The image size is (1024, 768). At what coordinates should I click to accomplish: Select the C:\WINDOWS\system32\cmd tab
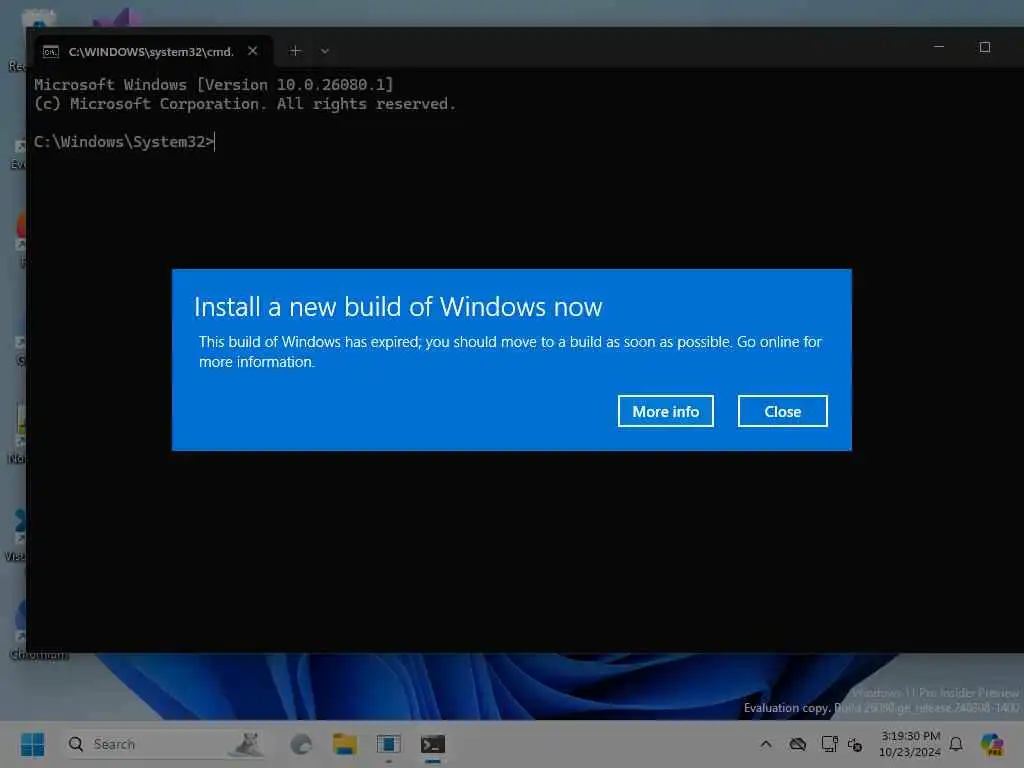(x=151, y=52)
